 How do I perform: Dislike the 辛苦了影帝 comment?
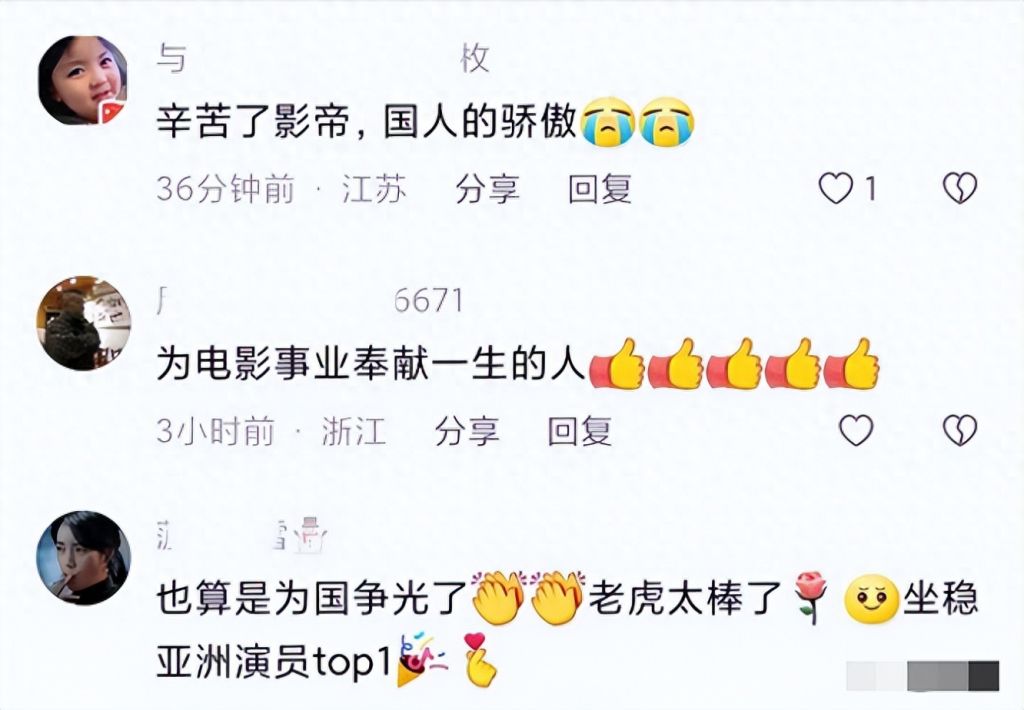click(960, 188)
